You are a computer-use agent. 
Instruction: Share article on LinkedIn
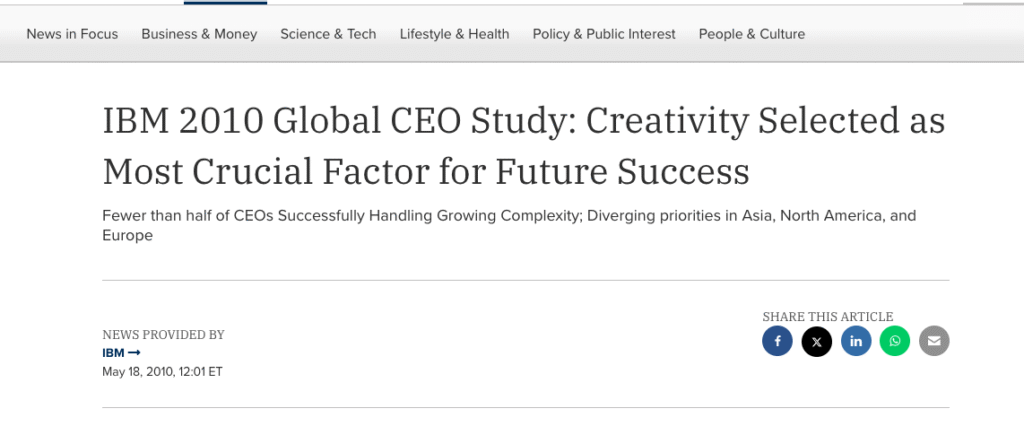[856, 341]
